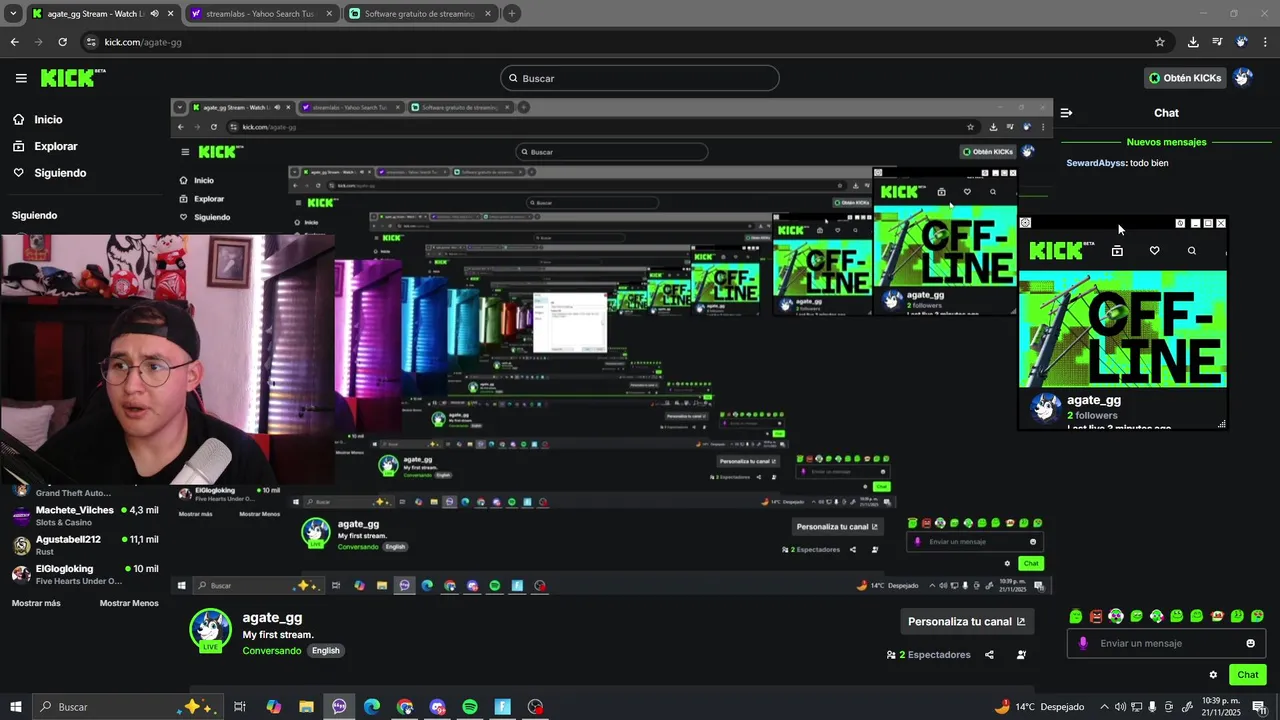Click the heart icon in floating Kick window
Viewport: 1280px width, 720px height.
pos(1154,251)
